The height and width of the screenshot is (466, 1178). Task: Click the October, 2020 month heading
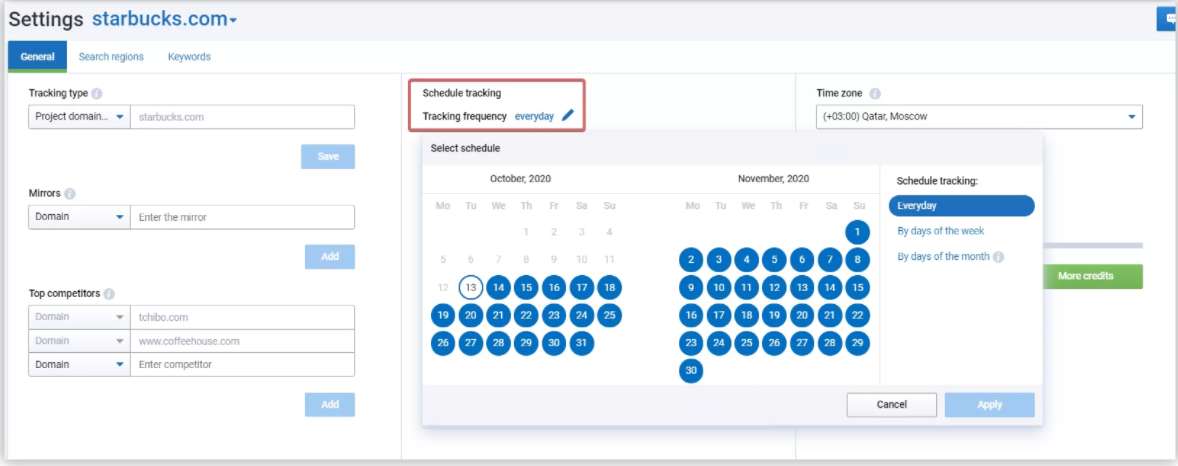tap(521, 179)
